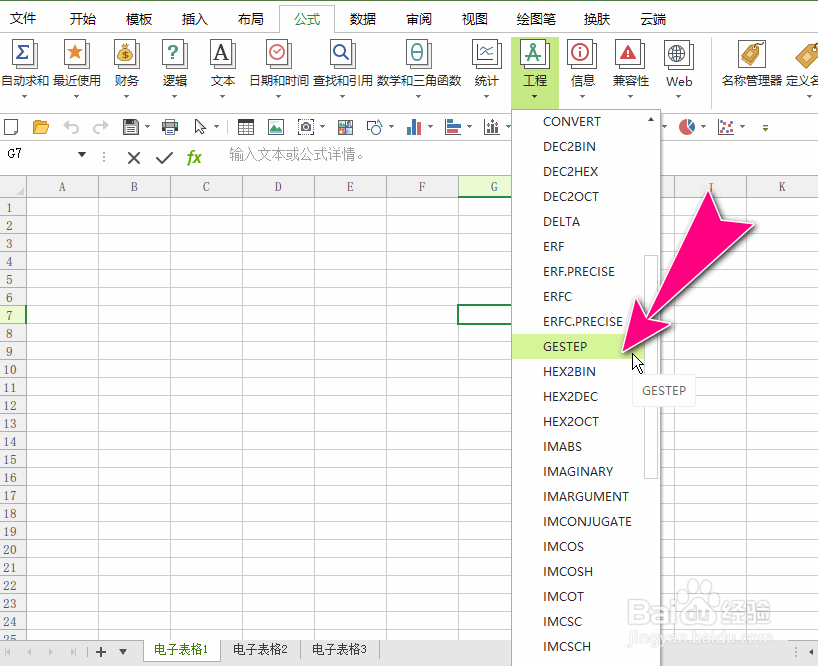Select CONVERT from the function list
This screenshot has height=666, width=818.
[578, 122]
